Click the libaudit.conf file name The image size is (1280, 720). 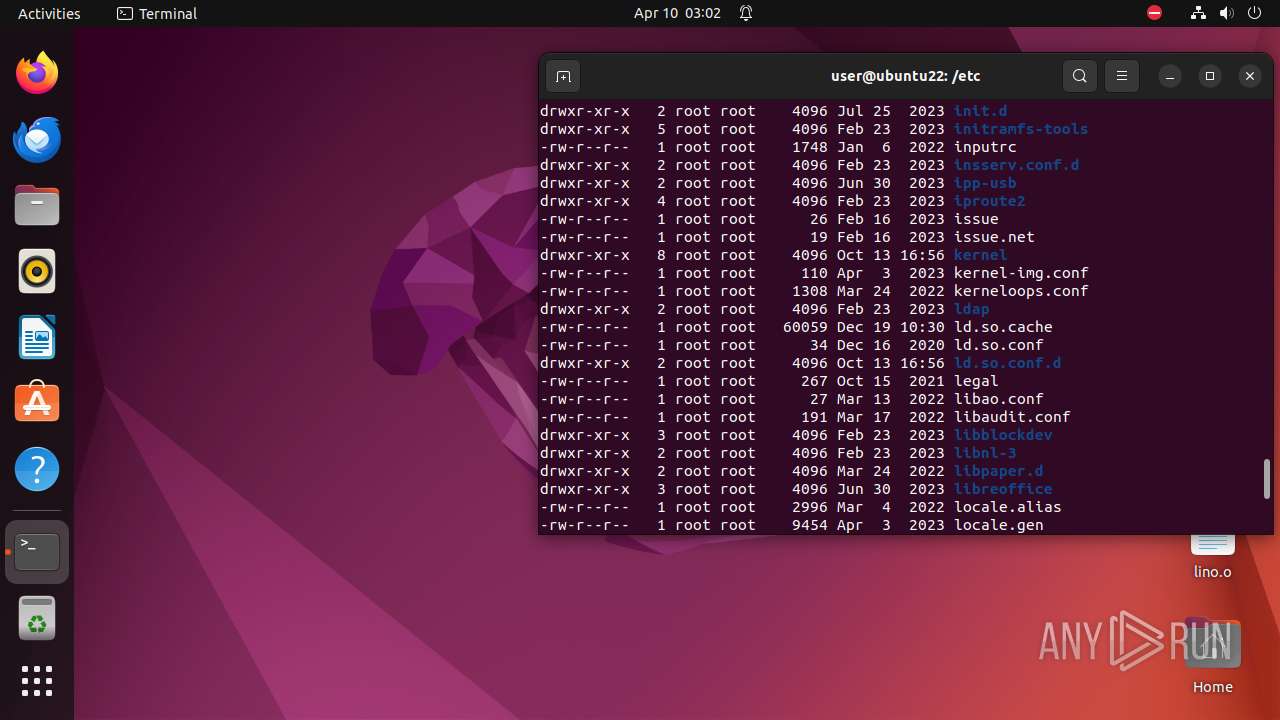[x=1012, y=417]
